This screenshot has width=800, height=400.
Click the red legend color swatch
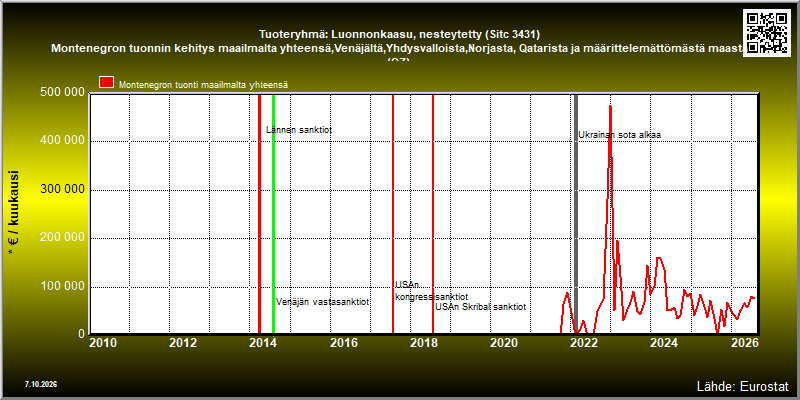coord(107,83)
